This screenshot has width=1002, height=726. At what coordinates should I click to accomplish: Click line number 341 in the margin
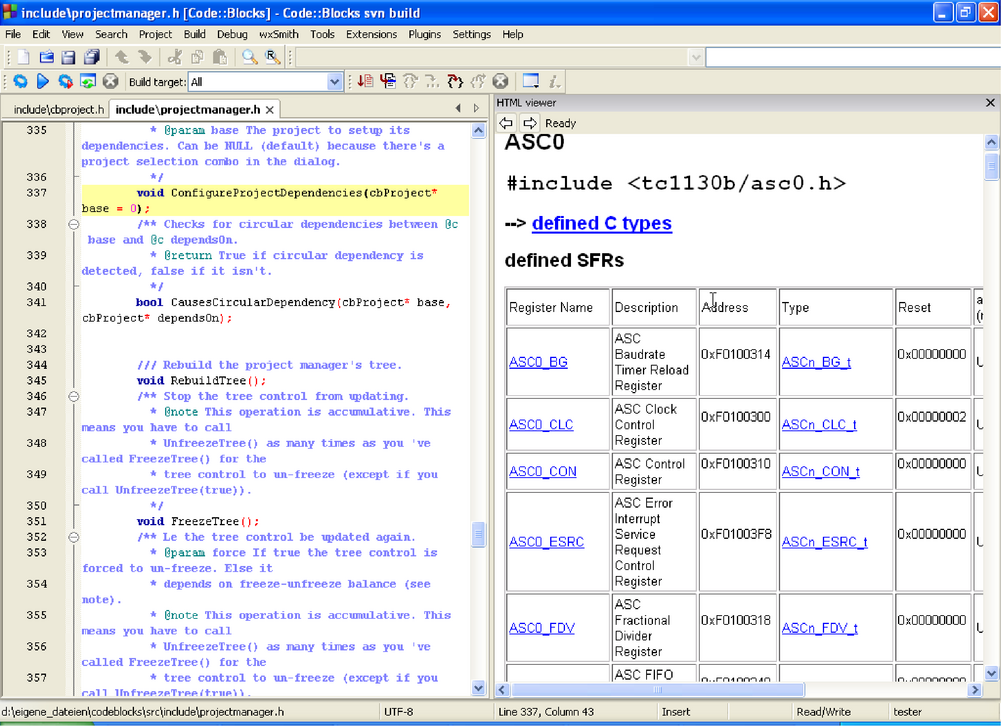(36, 302)
